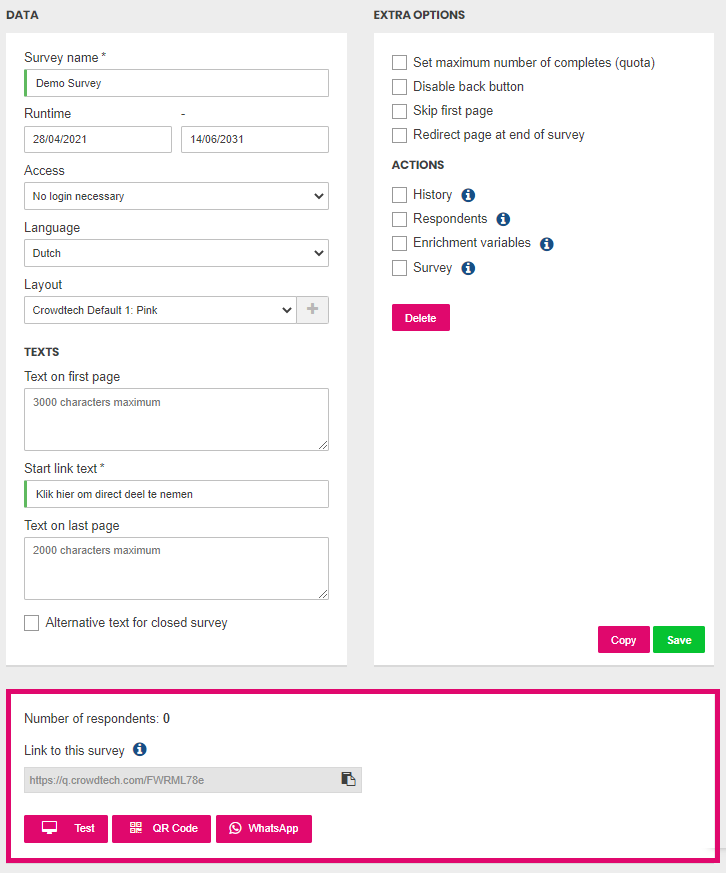Add new layout with plus icon
Screen dimensions: 726x873
point(312,310)
